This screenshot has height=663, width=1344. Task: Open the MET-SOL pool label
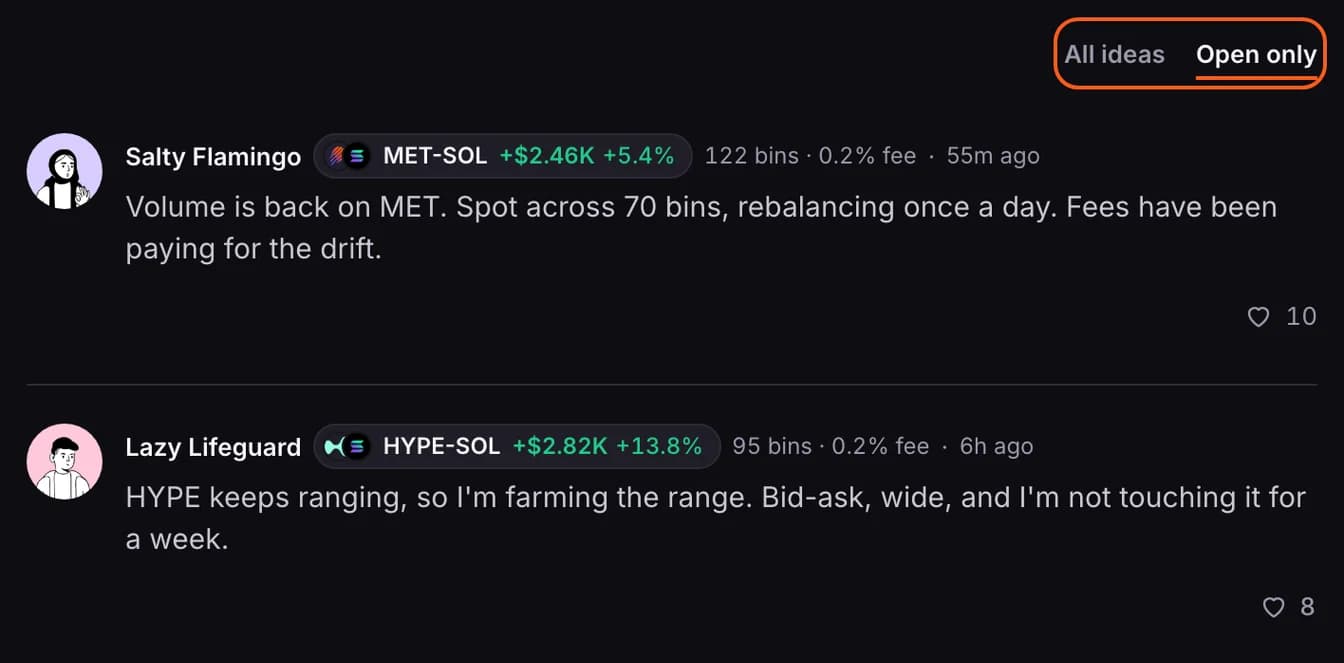435,156
